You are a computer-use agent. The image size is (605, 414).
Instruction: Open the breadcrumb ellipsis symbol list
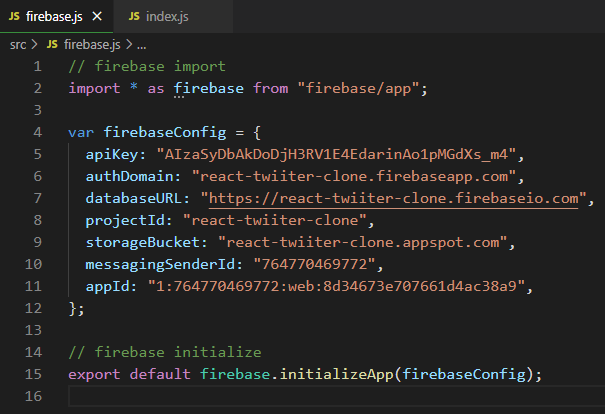click(x=142, y=46)
